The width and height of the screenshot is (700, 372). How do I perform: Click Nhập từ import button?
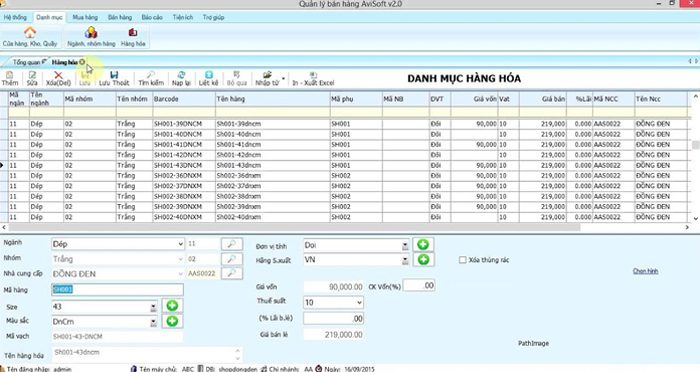click(x=267, y=78)
